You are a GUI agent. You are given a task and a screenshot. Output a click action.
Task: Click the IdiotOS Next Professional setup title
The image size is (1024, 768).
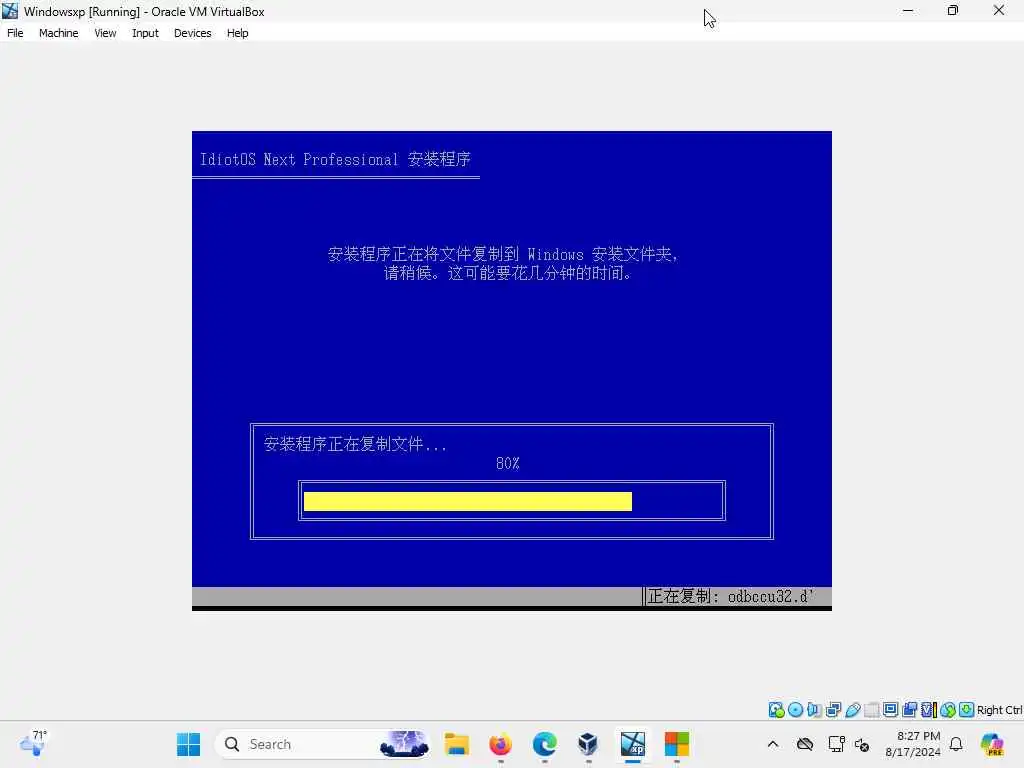tap(335, 159)
